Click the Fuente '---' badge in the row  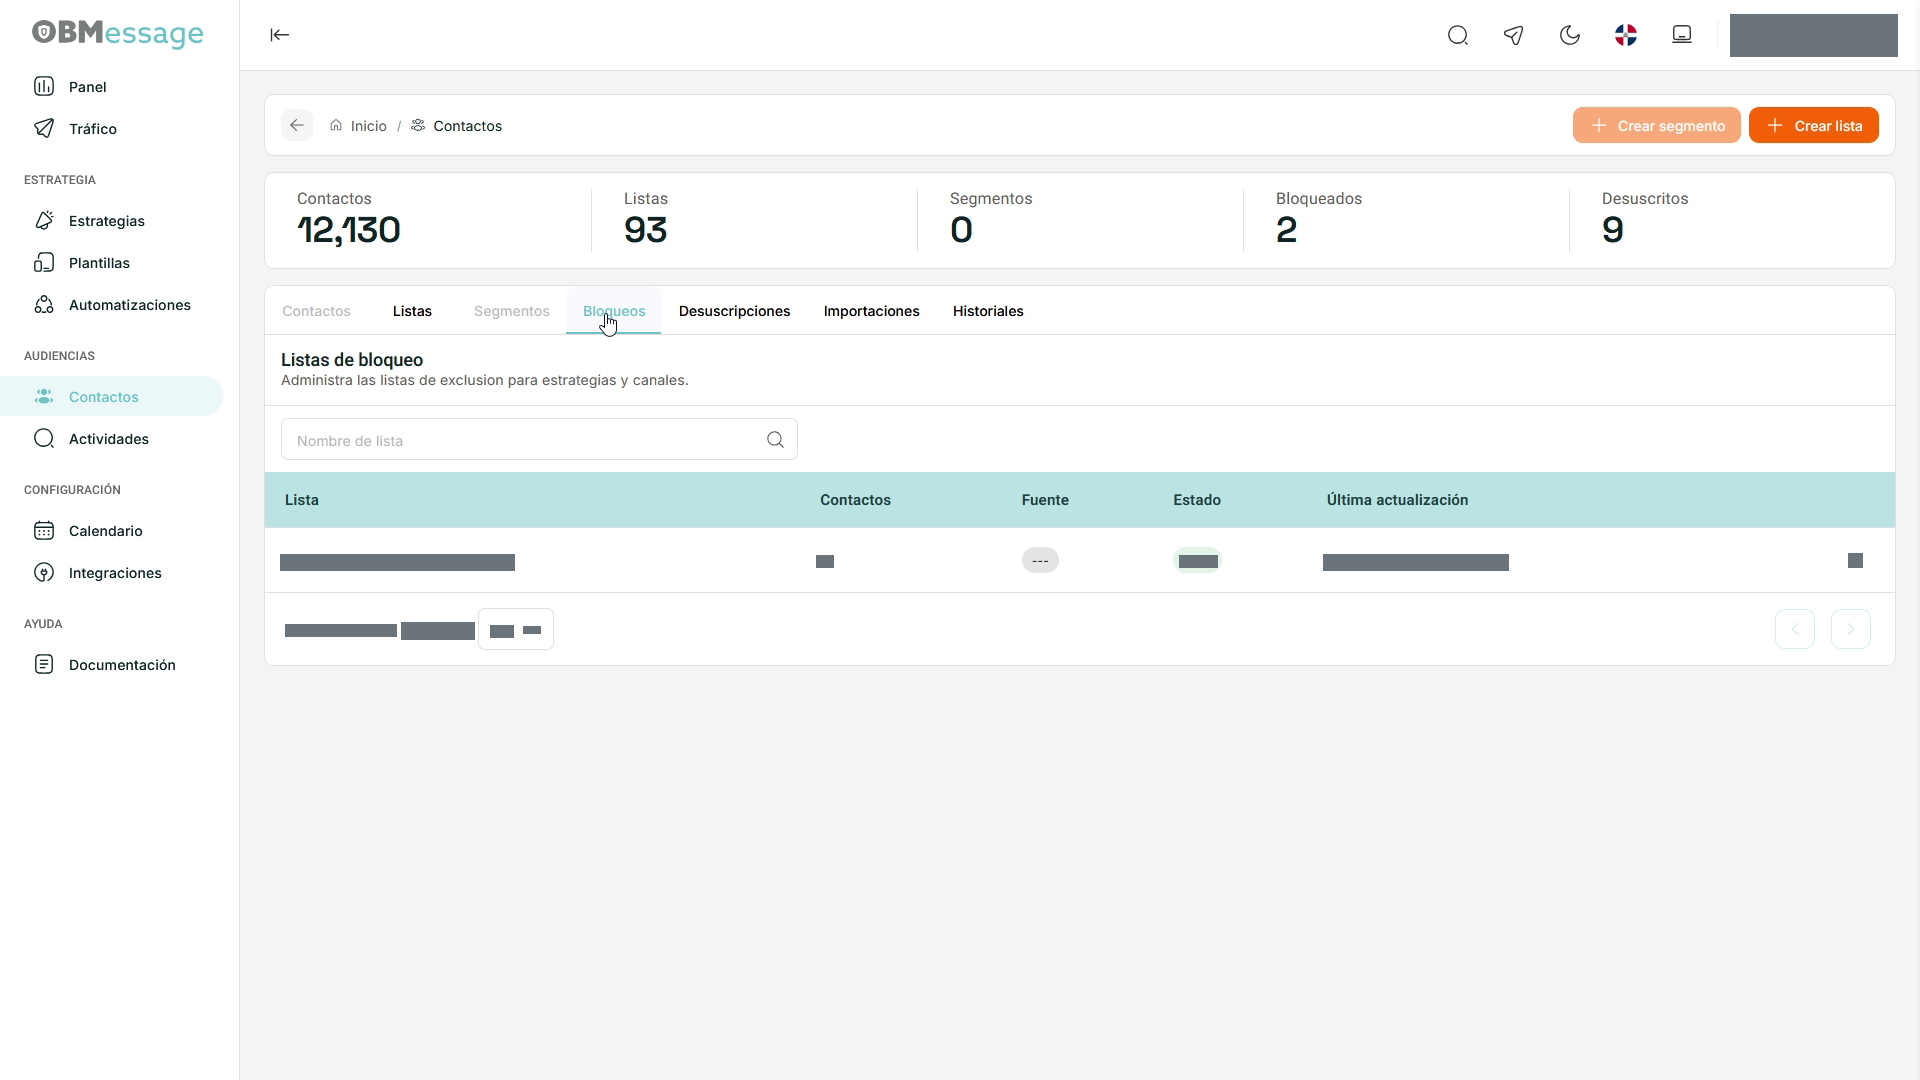pos(1040,561)
